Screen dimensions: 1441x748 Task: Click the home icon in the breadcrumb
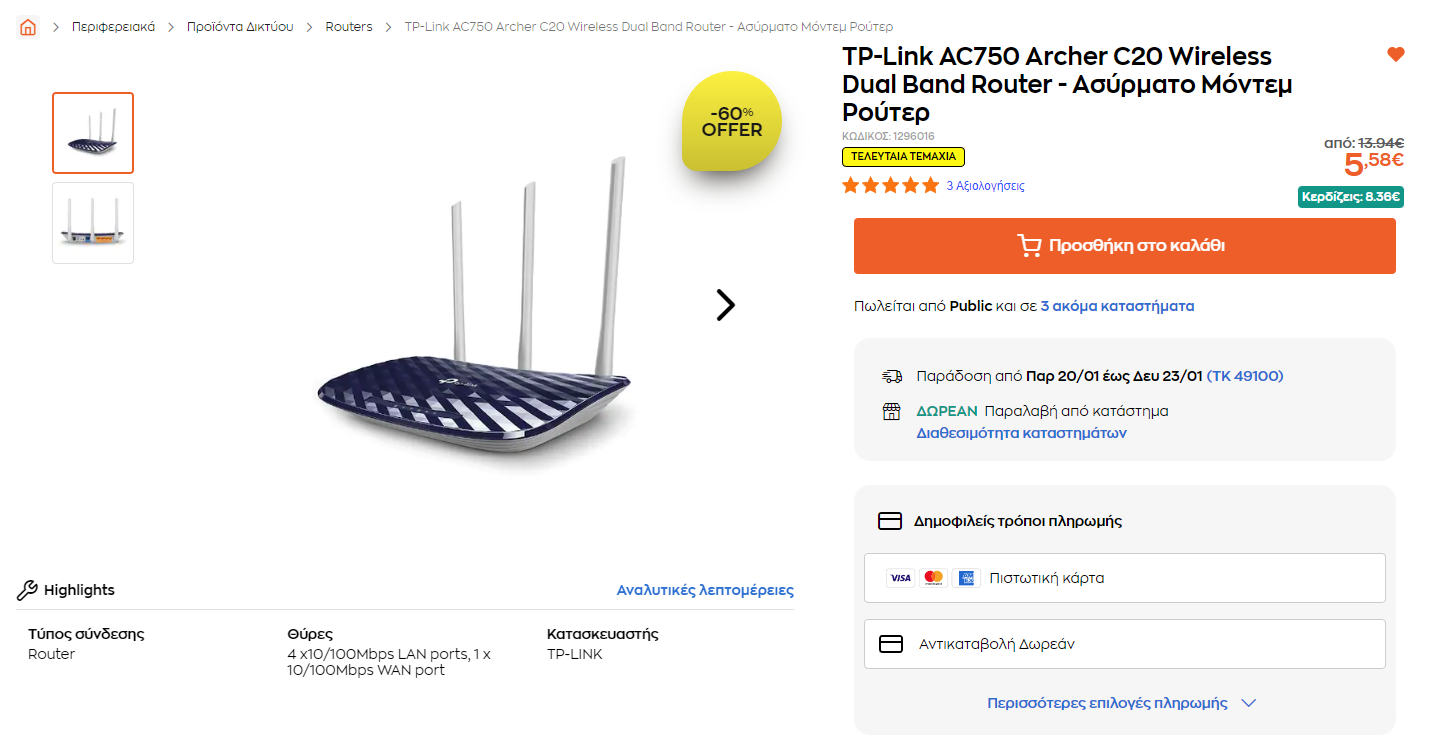coord(28,27)
